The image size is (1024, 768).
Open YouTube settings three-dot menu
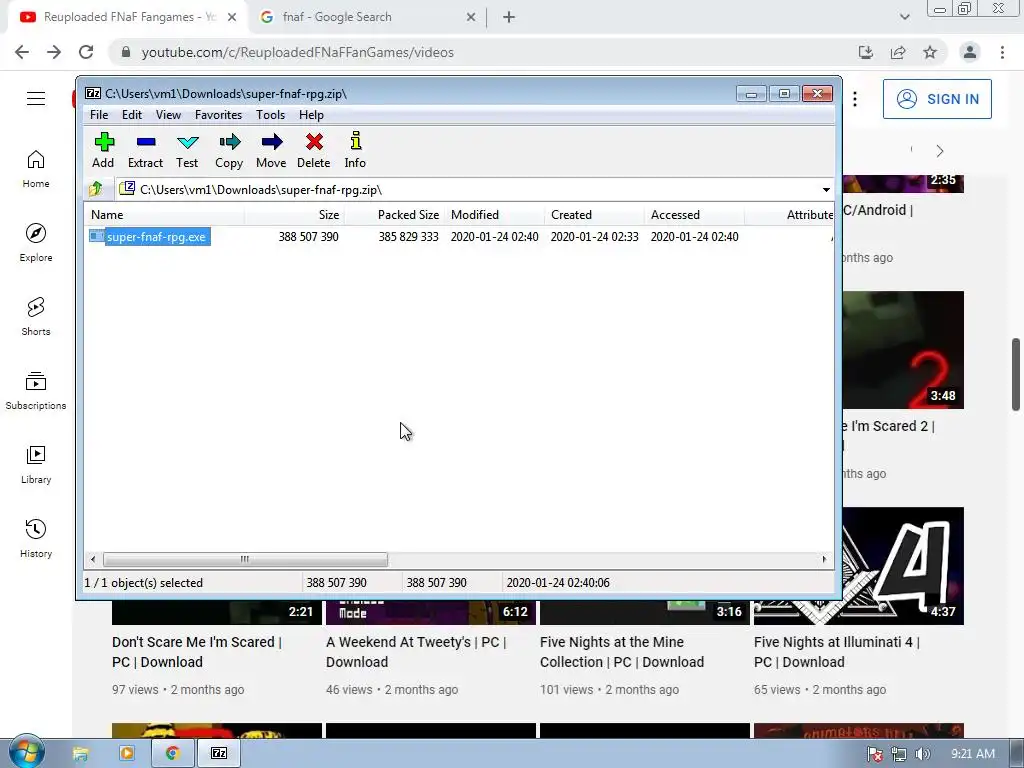pos(855,99)
